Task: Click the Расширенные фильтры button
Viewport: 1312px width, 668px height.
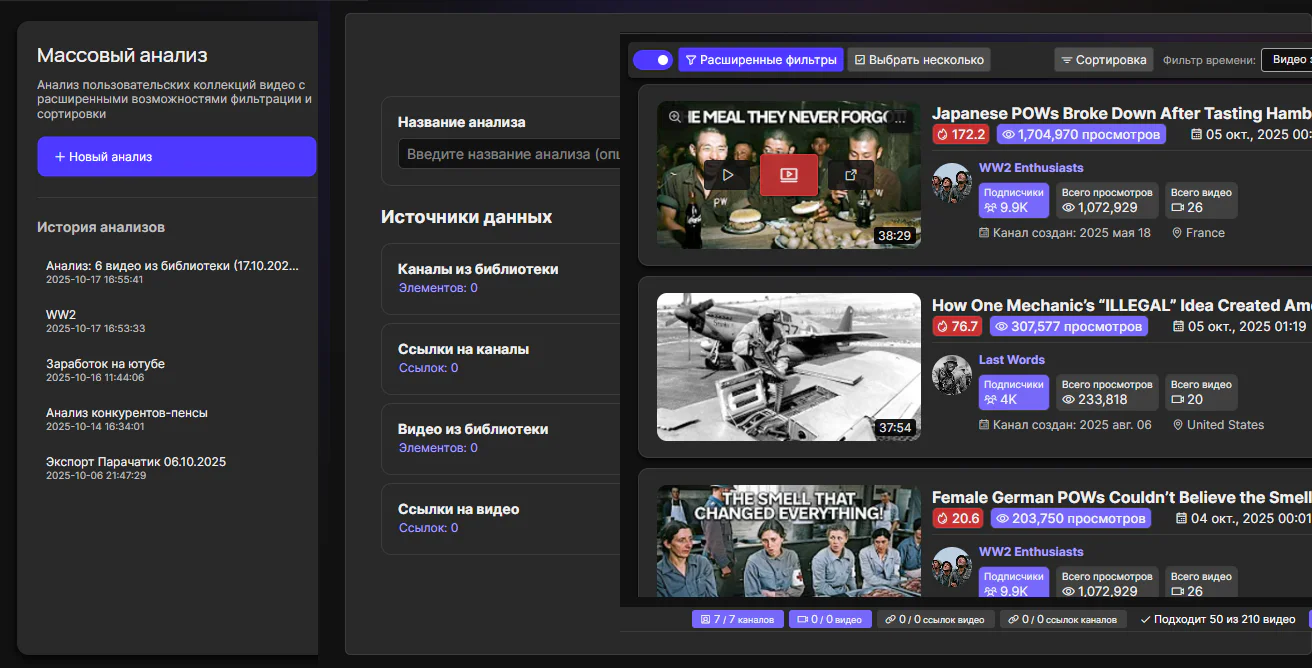Action: point(760,60)
